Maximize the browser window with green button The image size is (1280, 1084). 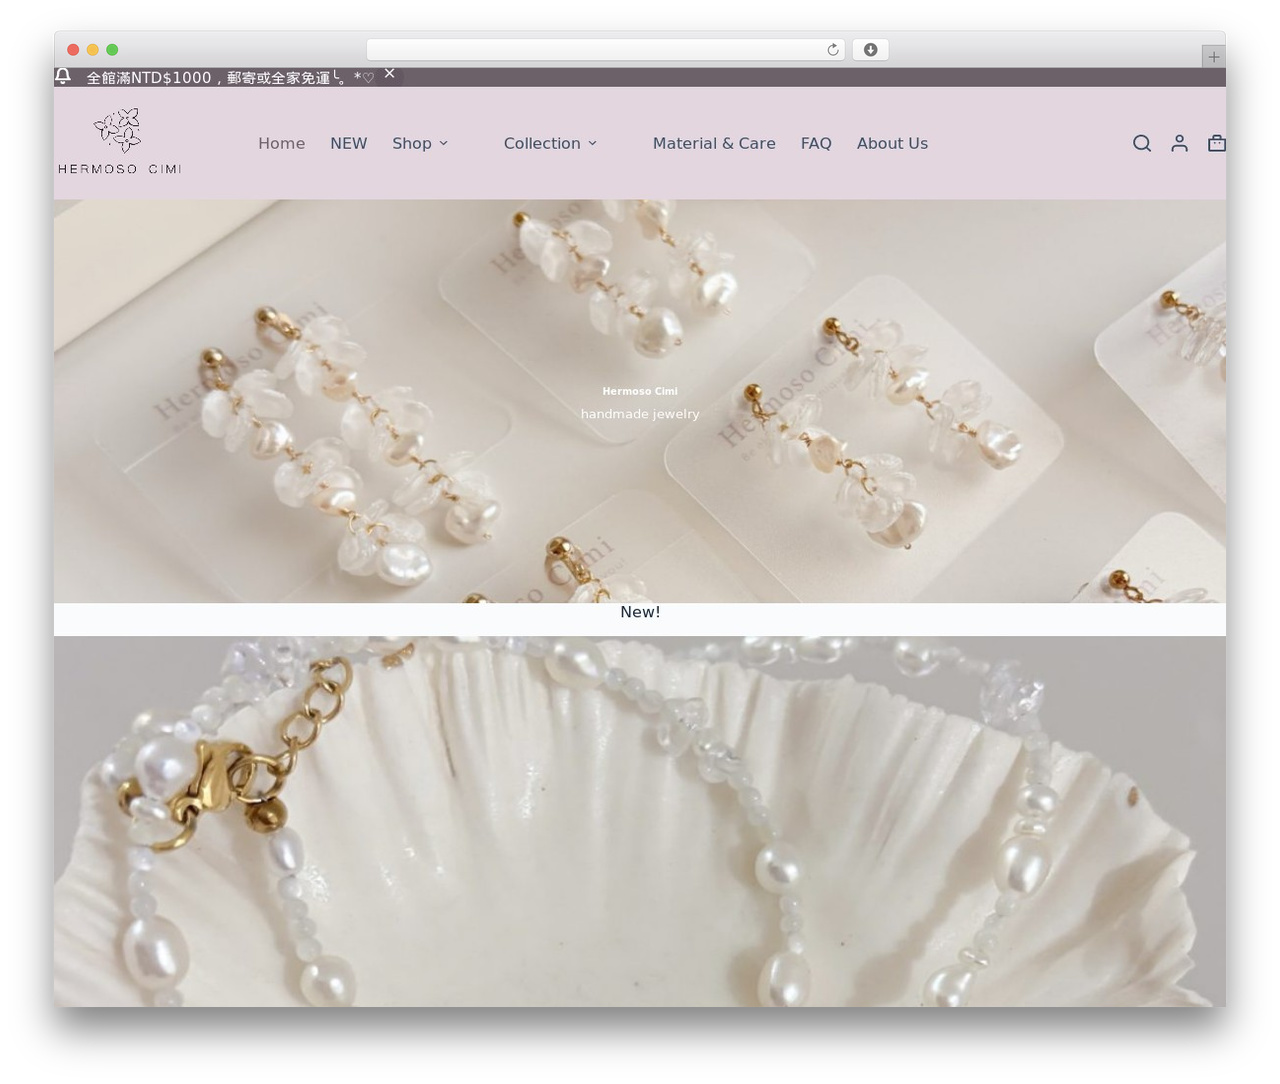(x=112, y=50)
